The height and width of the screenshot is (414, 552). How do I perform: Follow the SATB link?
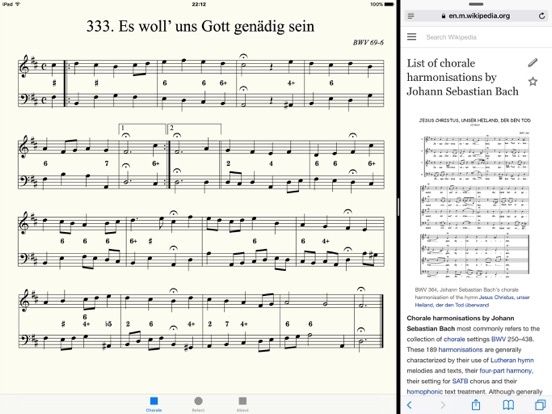[x=460, y=381]
